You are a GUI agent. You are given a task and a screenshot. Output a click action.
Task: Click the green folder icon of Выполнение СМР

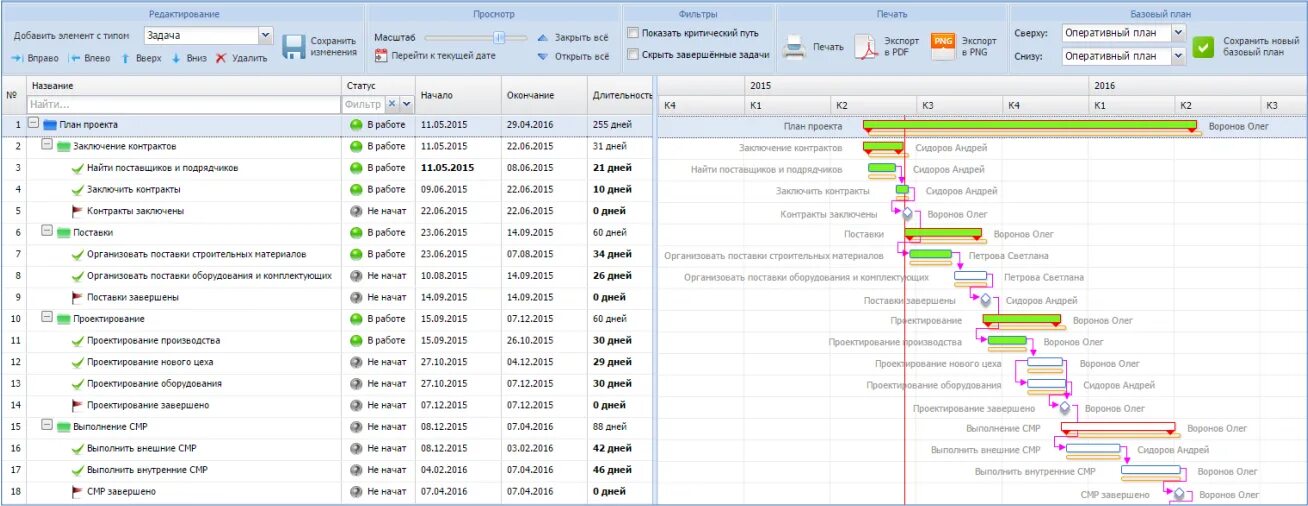click(63, 427)
